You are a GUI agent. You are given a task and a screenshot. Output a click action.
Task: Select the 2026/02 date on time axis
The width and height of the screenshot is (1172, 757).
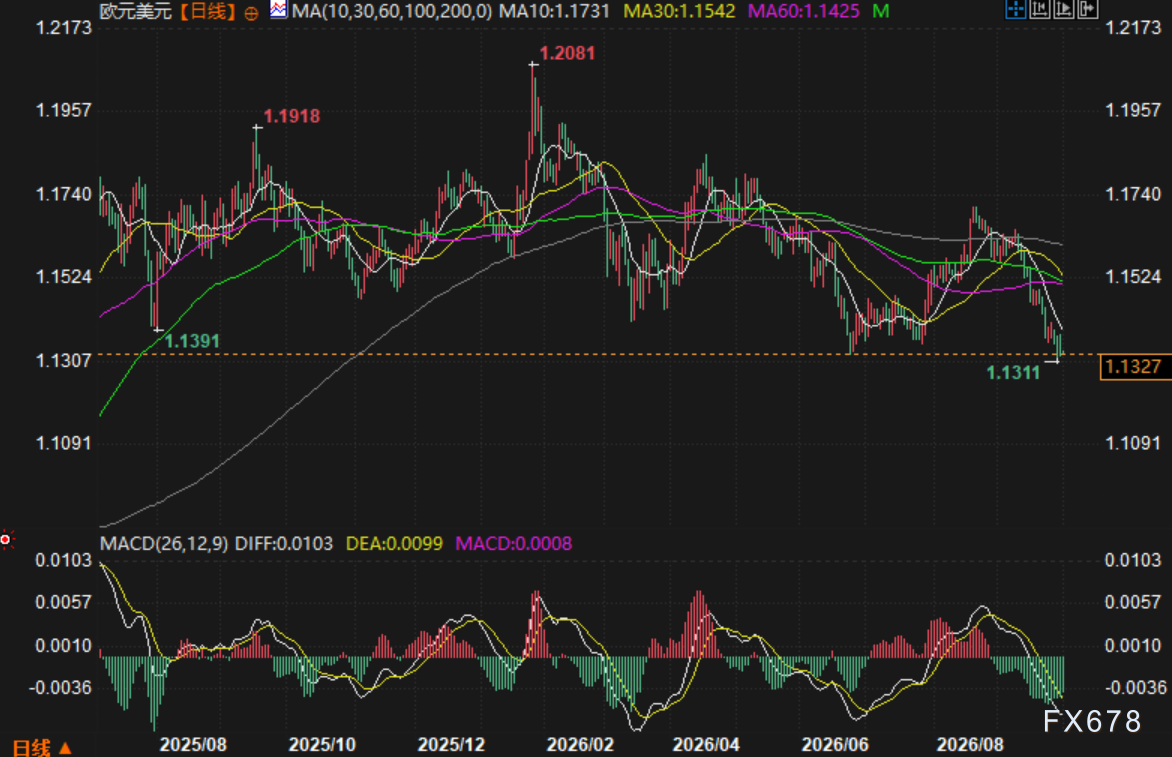click(580, 745)
